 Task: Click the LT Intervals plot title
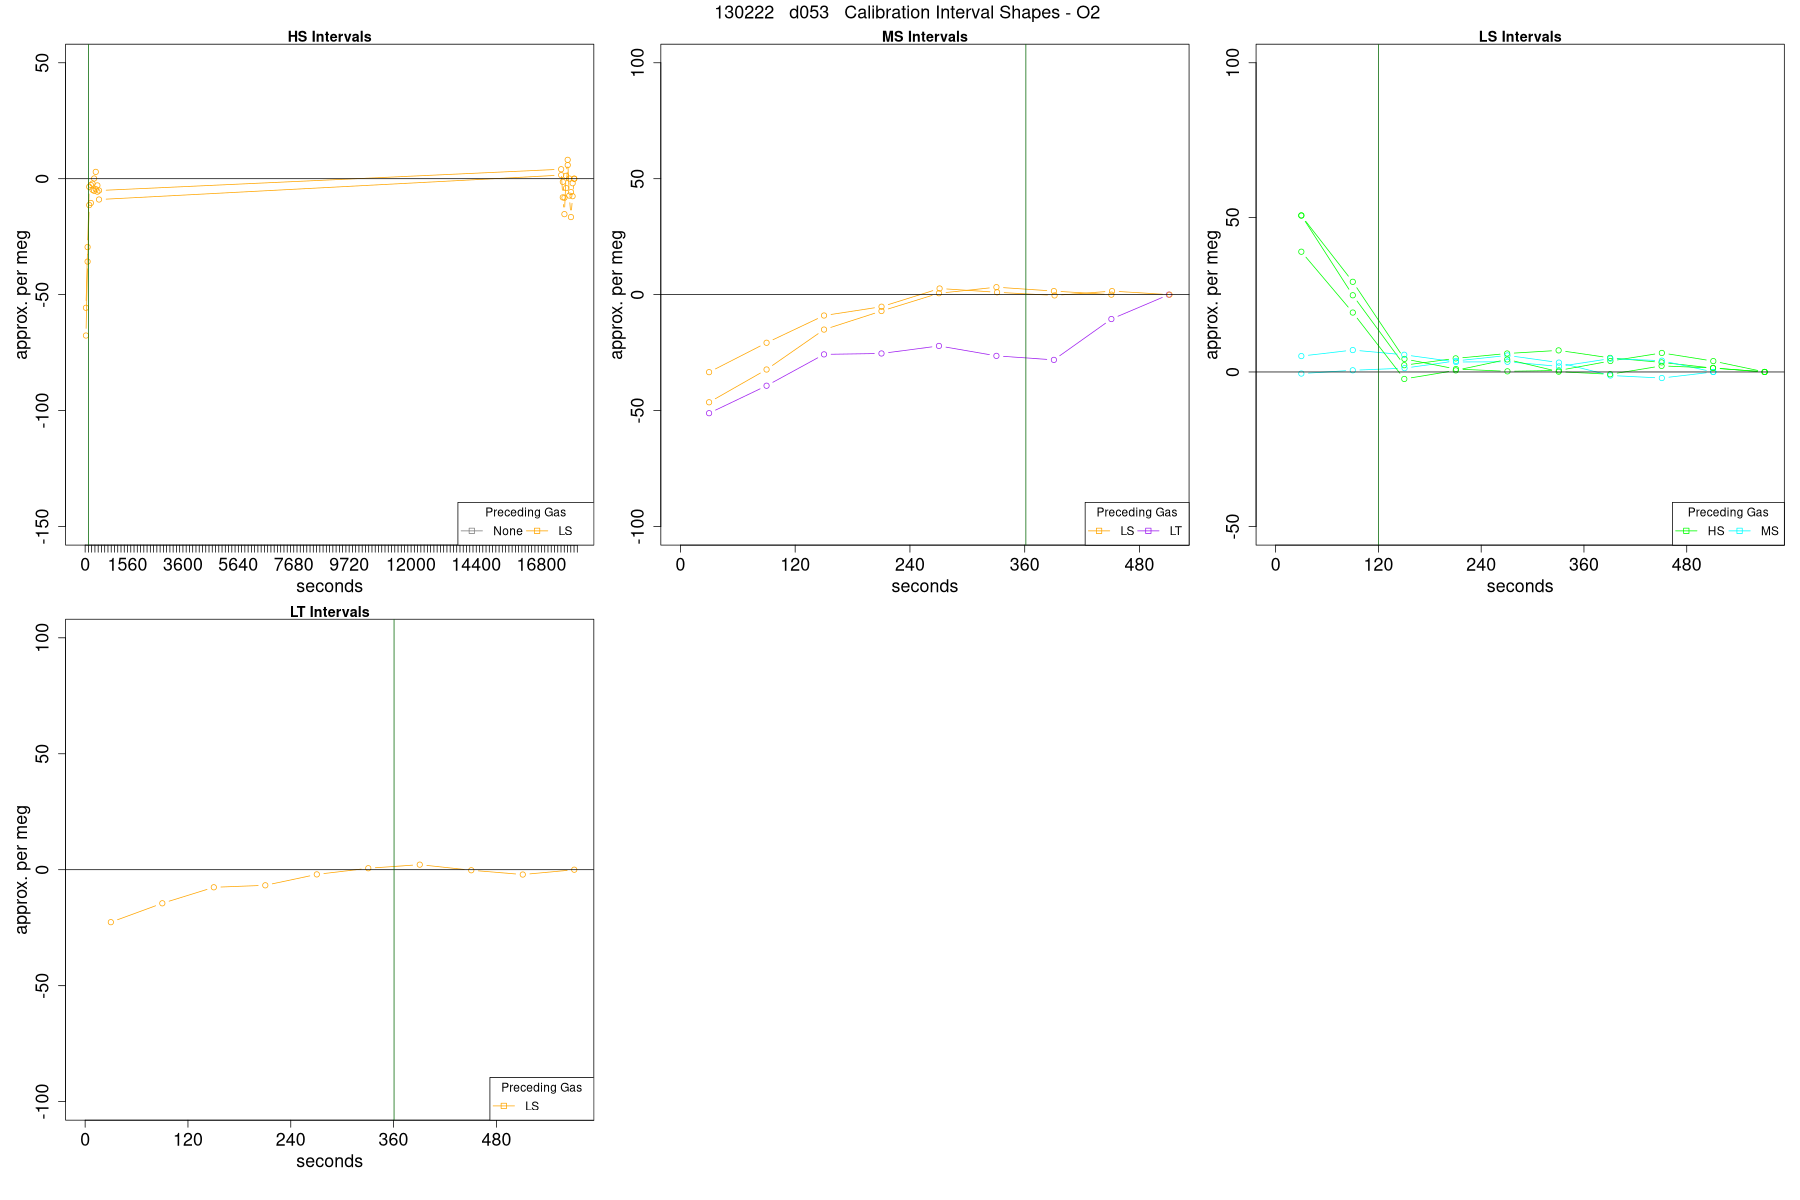pos(329,612)
